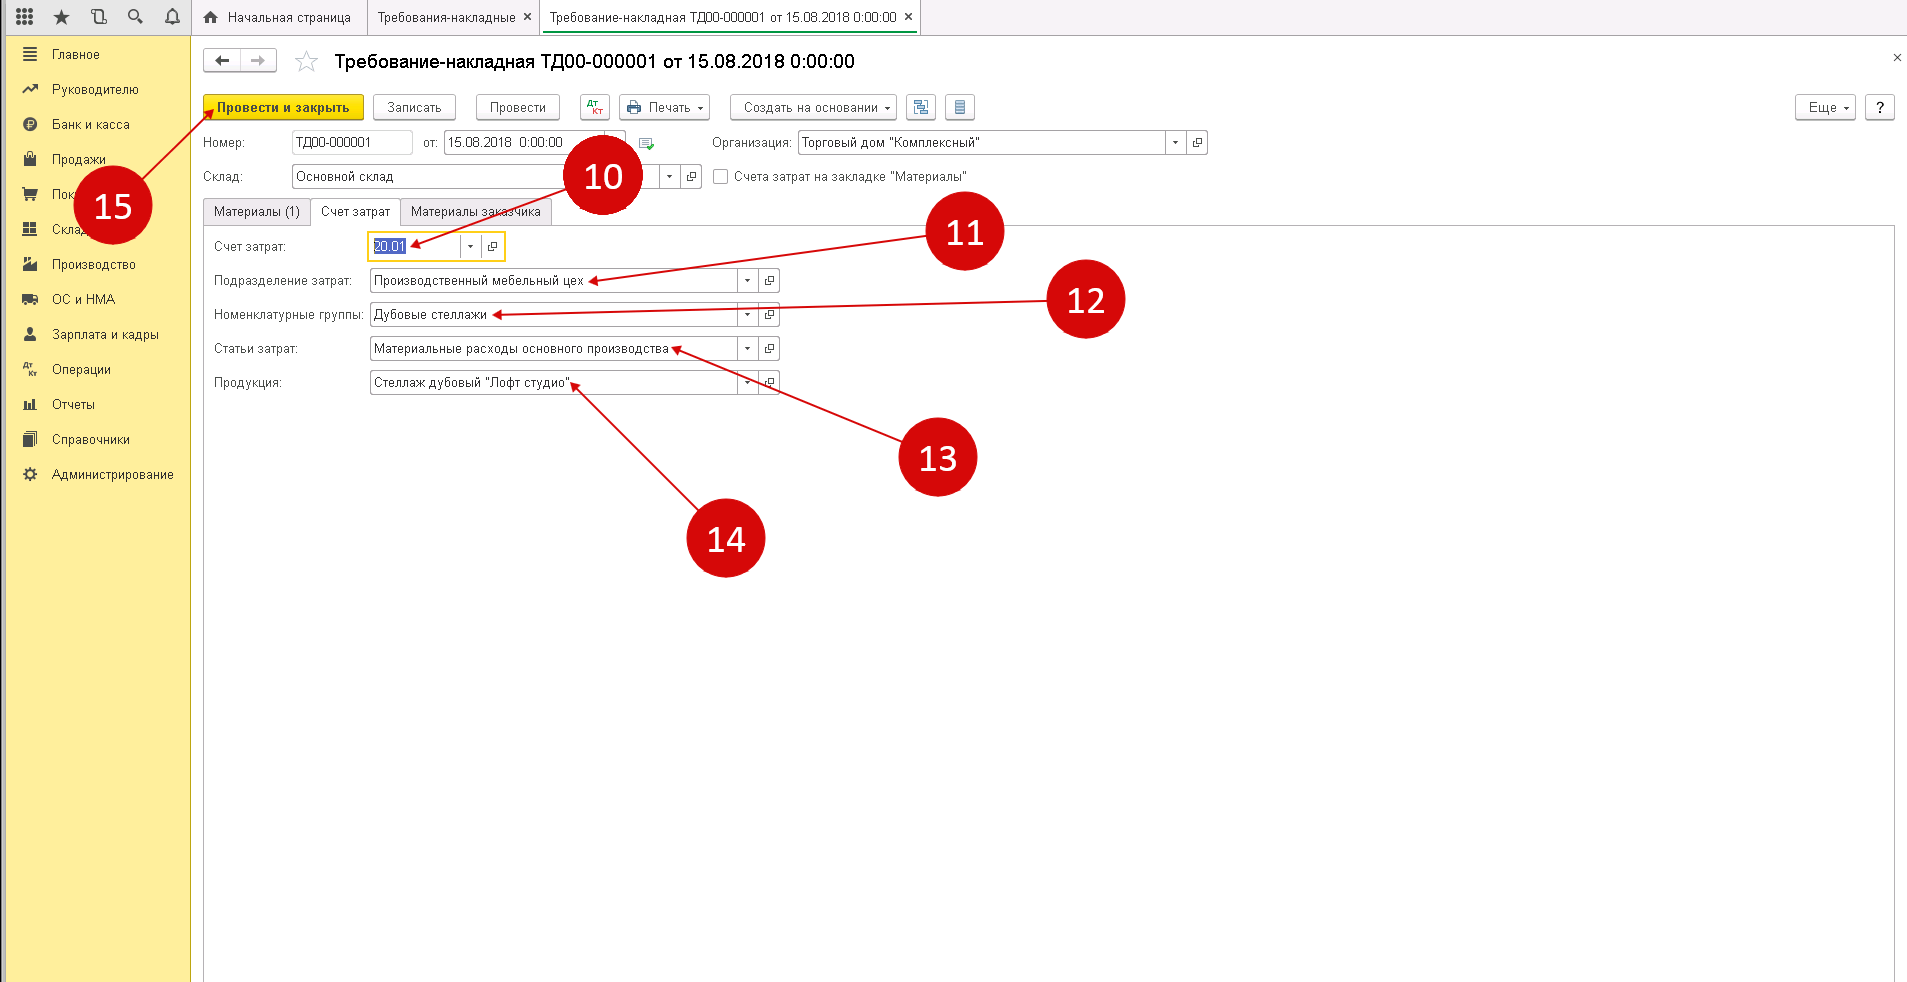This screenshot has width=1907, height=982.
Task: Click the Организация field
Action: click(x=981, y=143)
